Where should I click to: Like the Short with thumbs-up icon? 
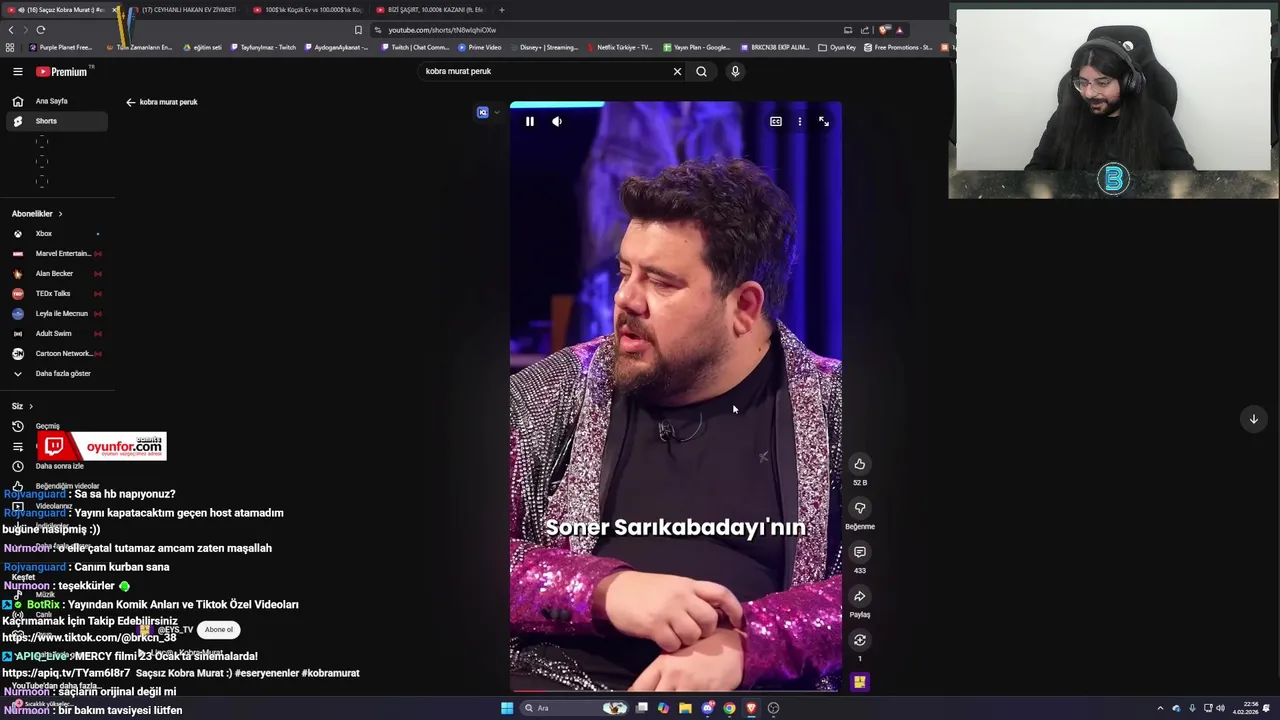860,464
